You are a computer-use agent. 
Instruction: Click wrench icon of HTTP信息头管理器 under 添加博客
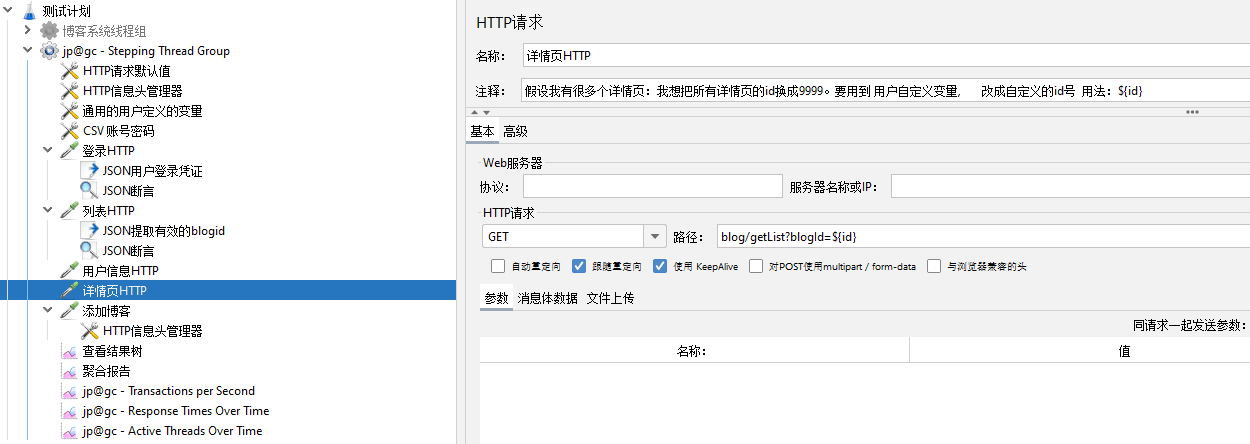coord(89,331)
